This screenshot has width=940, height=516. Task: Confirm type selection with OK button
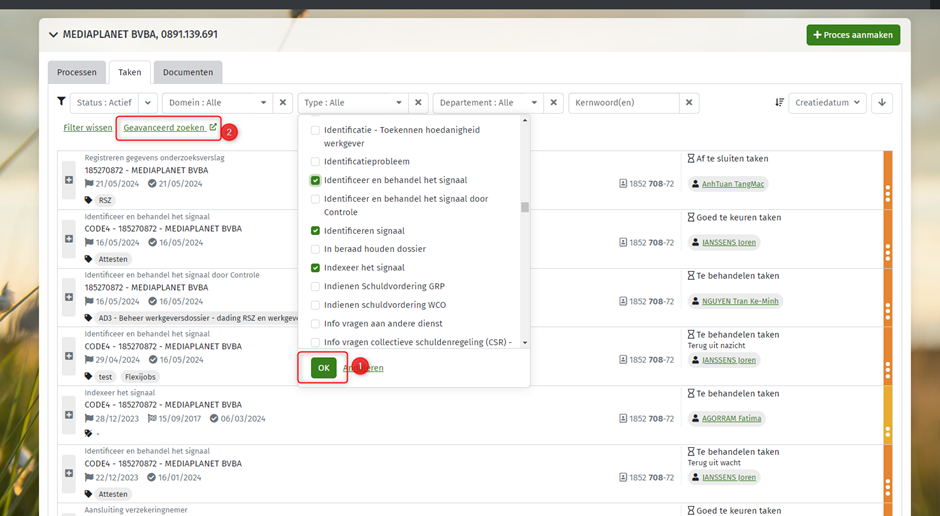tap(324, 368)
